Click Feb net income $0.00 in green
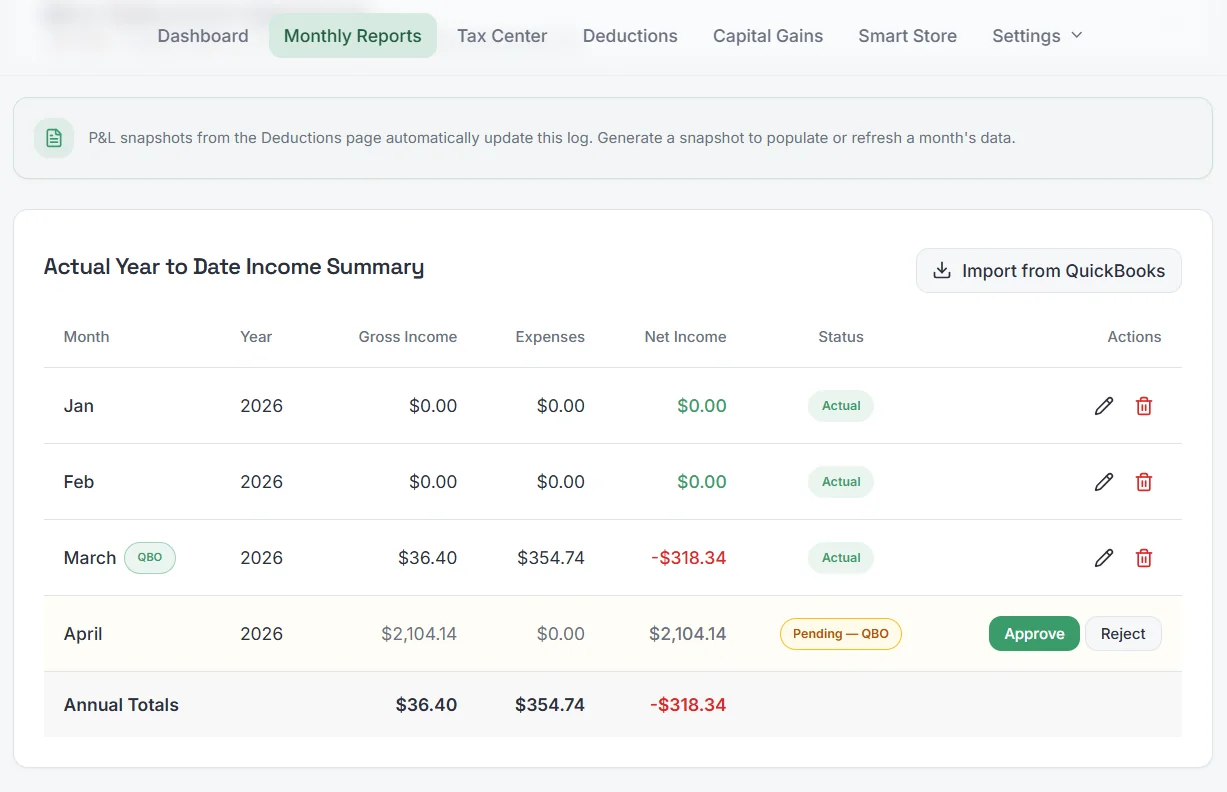Viewport: 1227px width, 792px height. 702,482
